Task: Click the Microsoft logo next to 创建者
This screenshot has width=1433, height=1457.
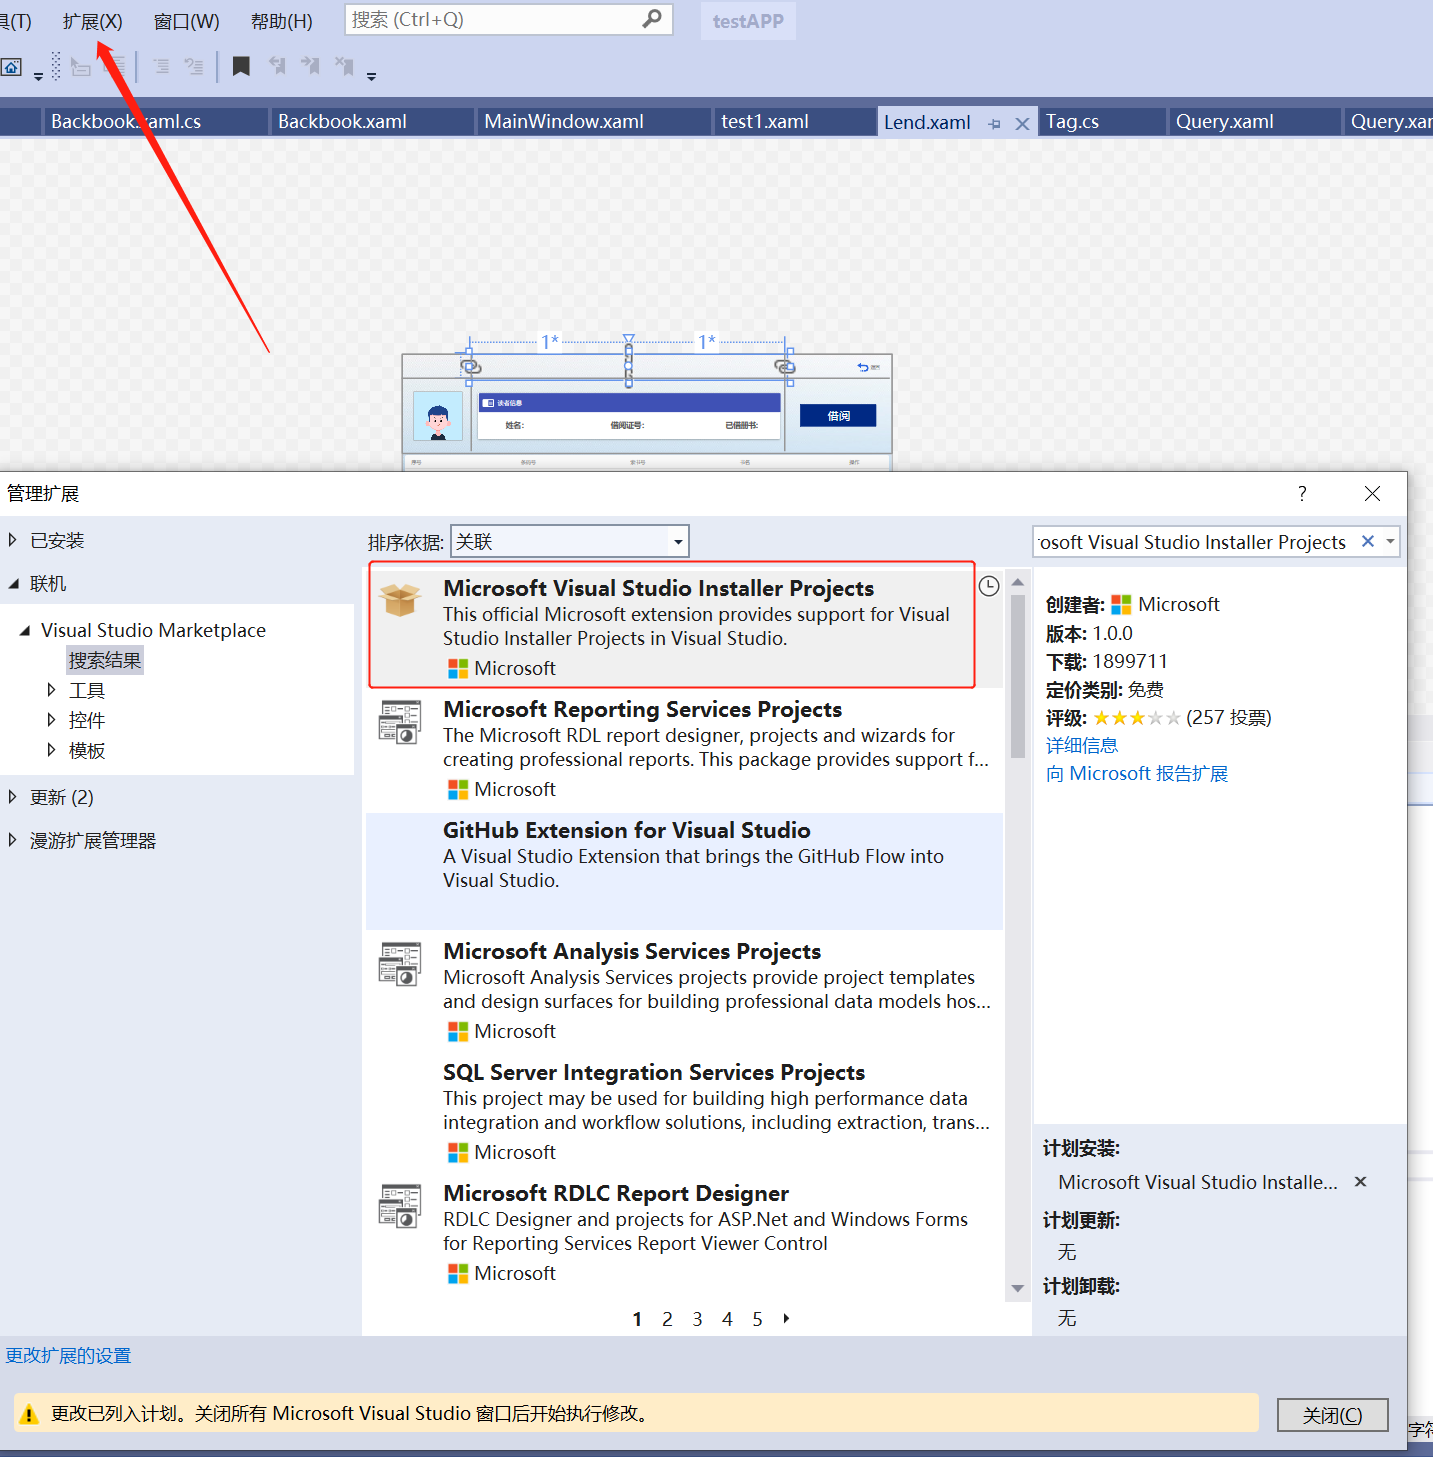Action: point(1122,605)
